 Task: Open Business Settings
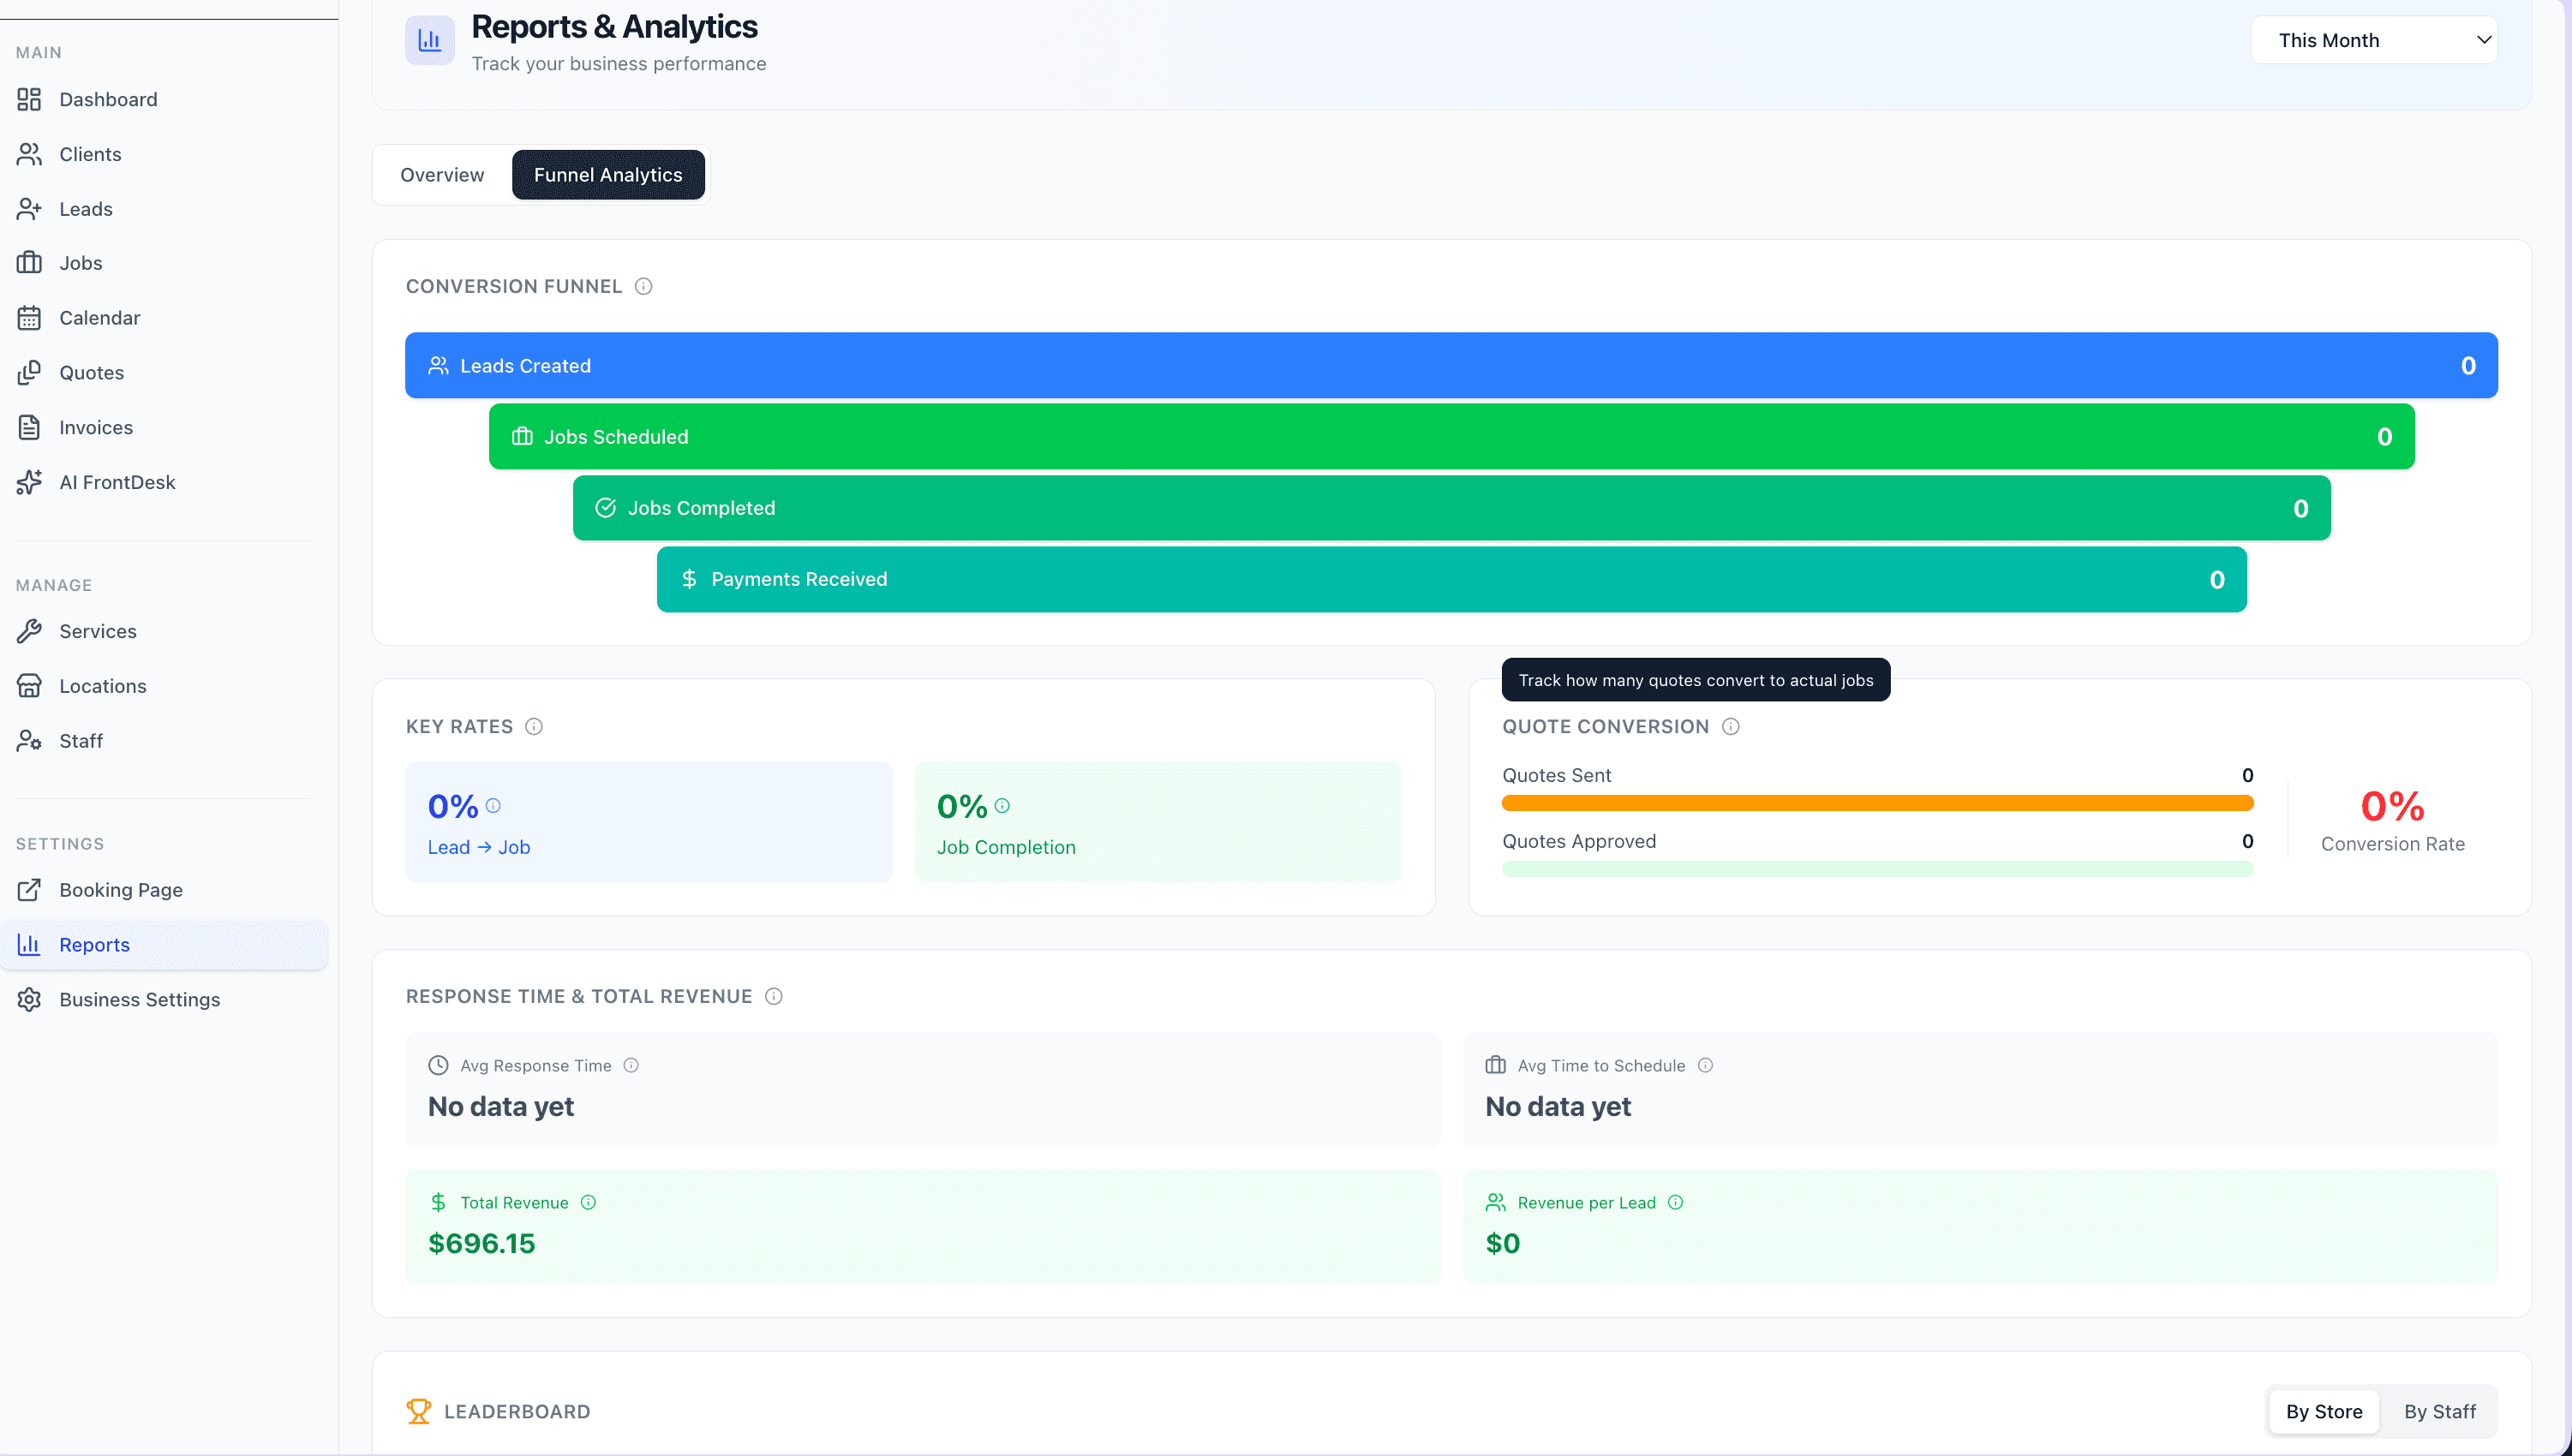click(x=137, y=999)
